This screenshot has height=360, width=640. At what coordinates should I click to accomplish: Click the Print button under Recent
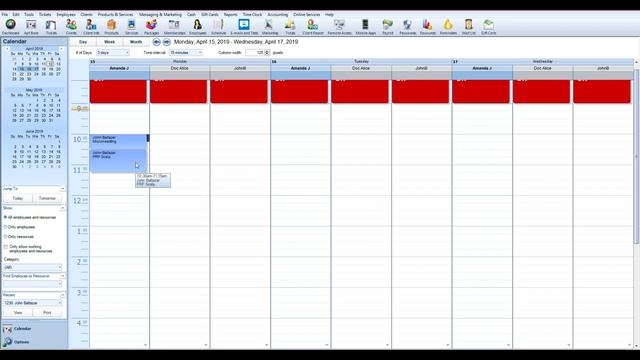coord(47,313)
